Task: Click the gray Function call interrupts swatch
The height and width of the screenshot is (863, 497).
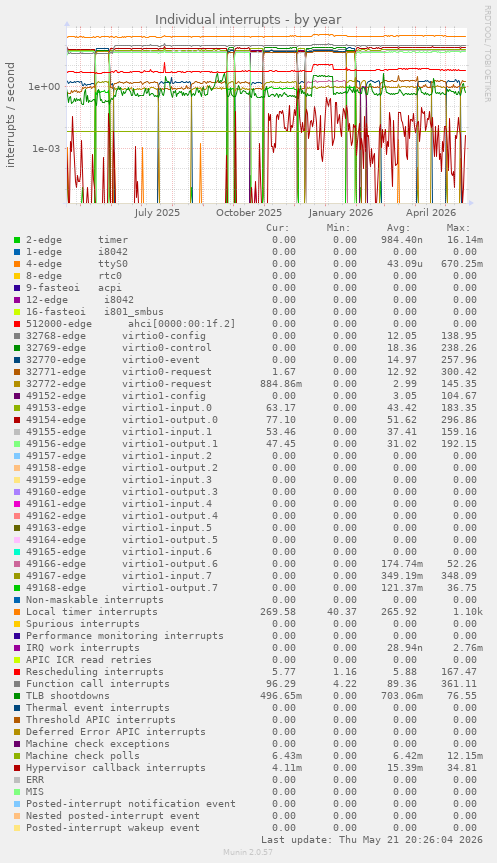Action: (17, 684)
